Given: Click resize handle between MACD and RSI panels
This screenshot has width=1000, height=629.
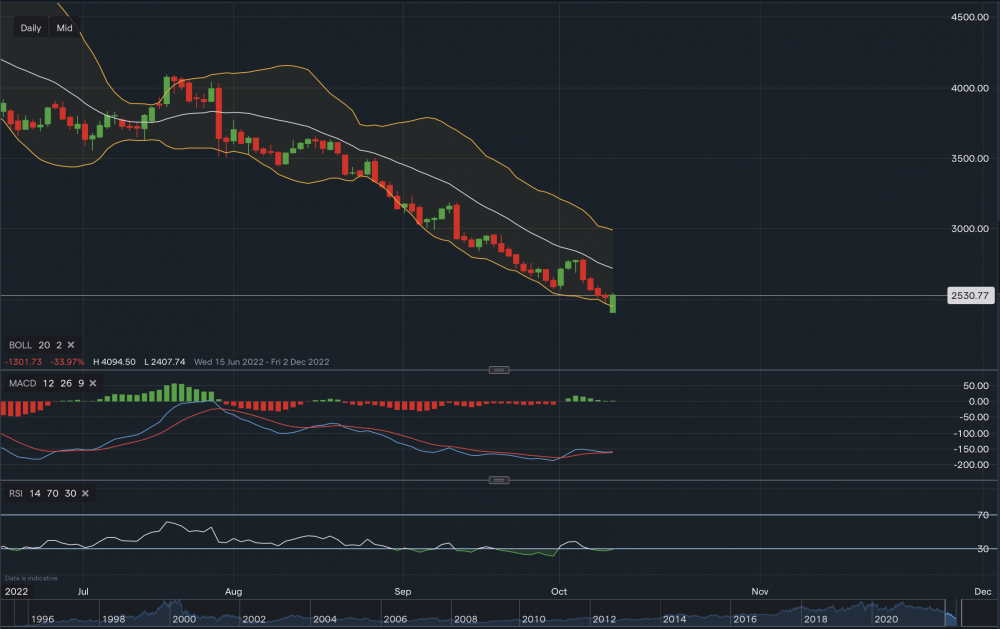Looking at the screenshot, I should [x=498, y=480].
